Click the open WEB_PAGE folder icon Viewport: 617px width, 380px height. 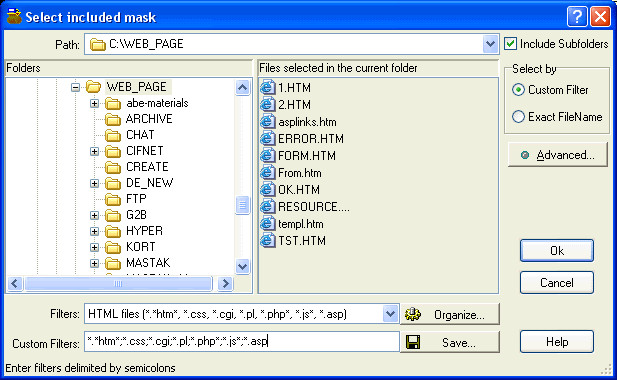click(x=94, y=87)
